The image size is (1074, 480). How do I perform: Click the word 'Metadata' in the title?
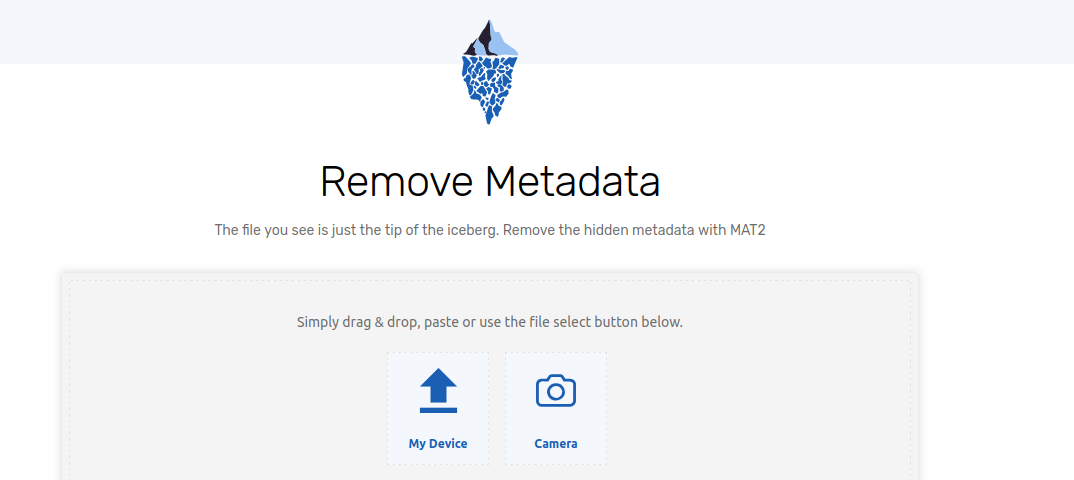click(x=573, y=182)
